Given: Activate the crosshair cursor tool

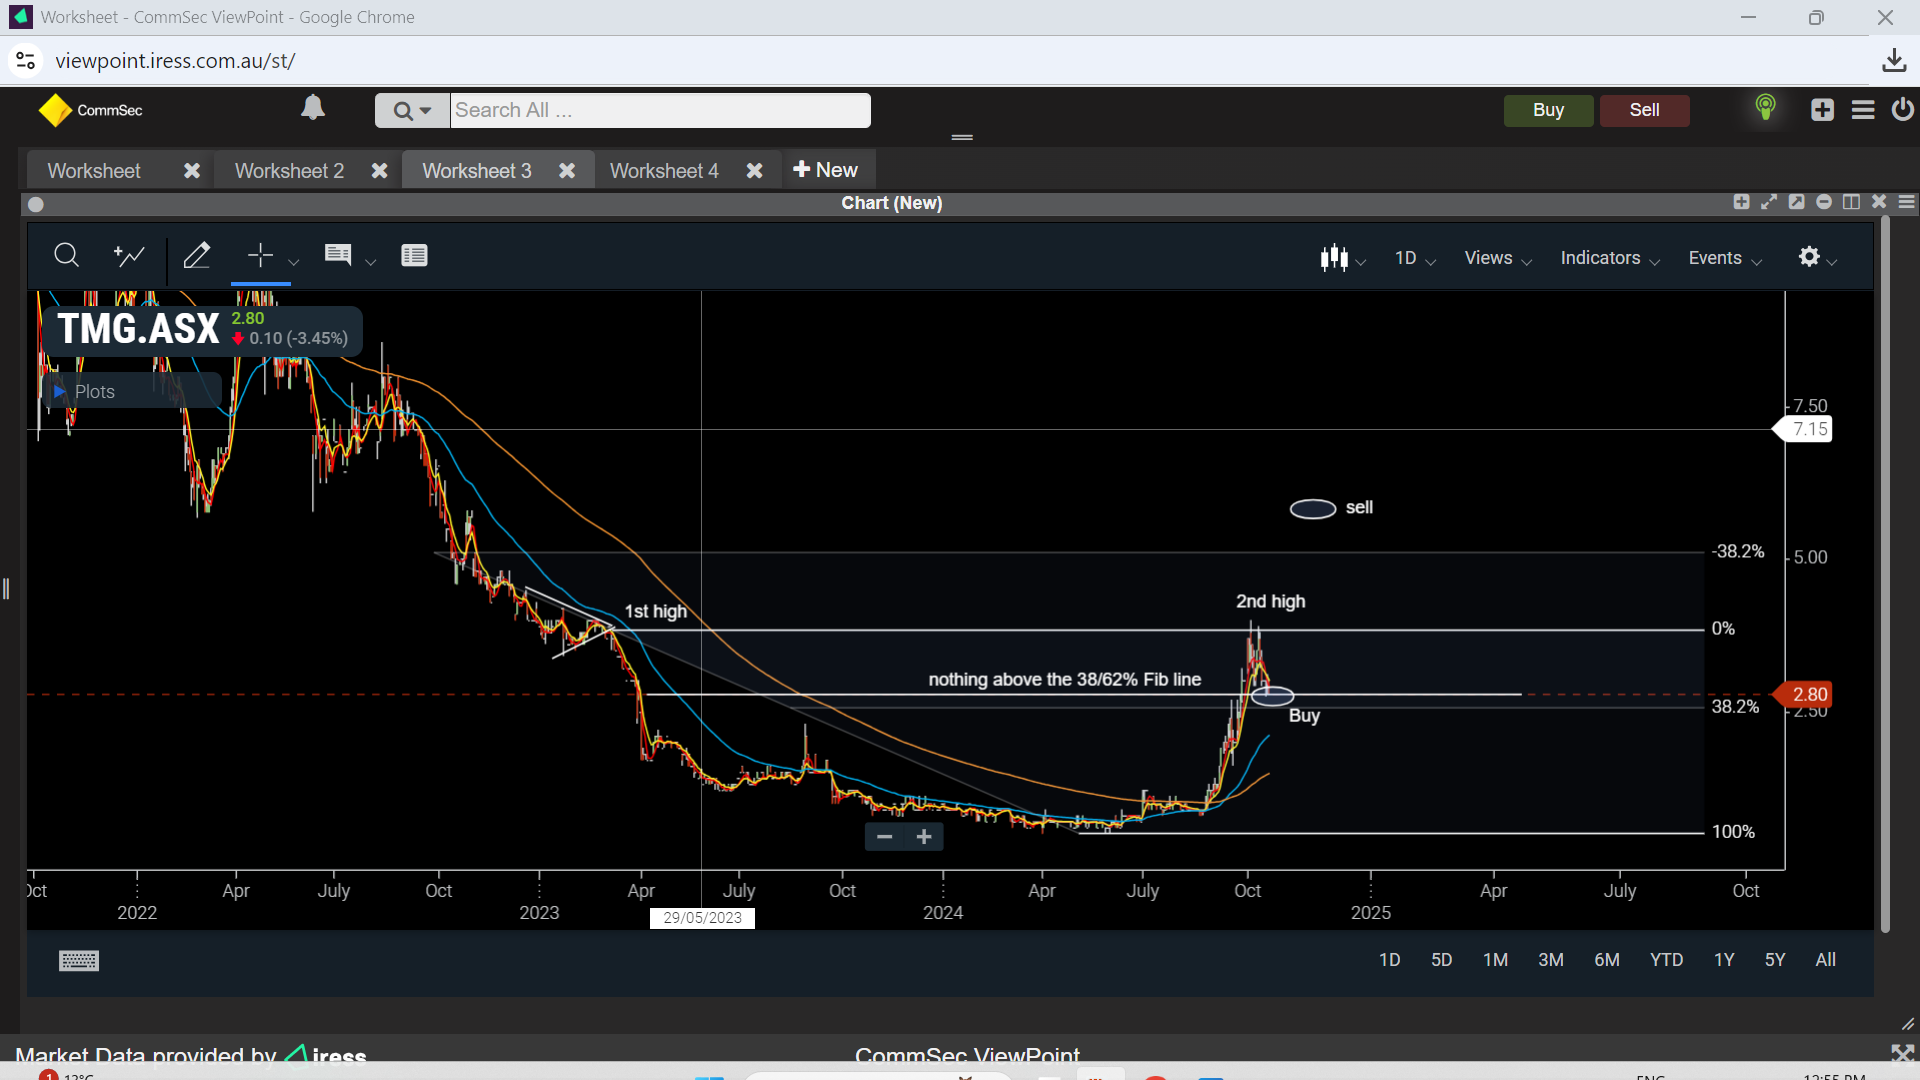Looking at the screenshot, I should 260,256.
